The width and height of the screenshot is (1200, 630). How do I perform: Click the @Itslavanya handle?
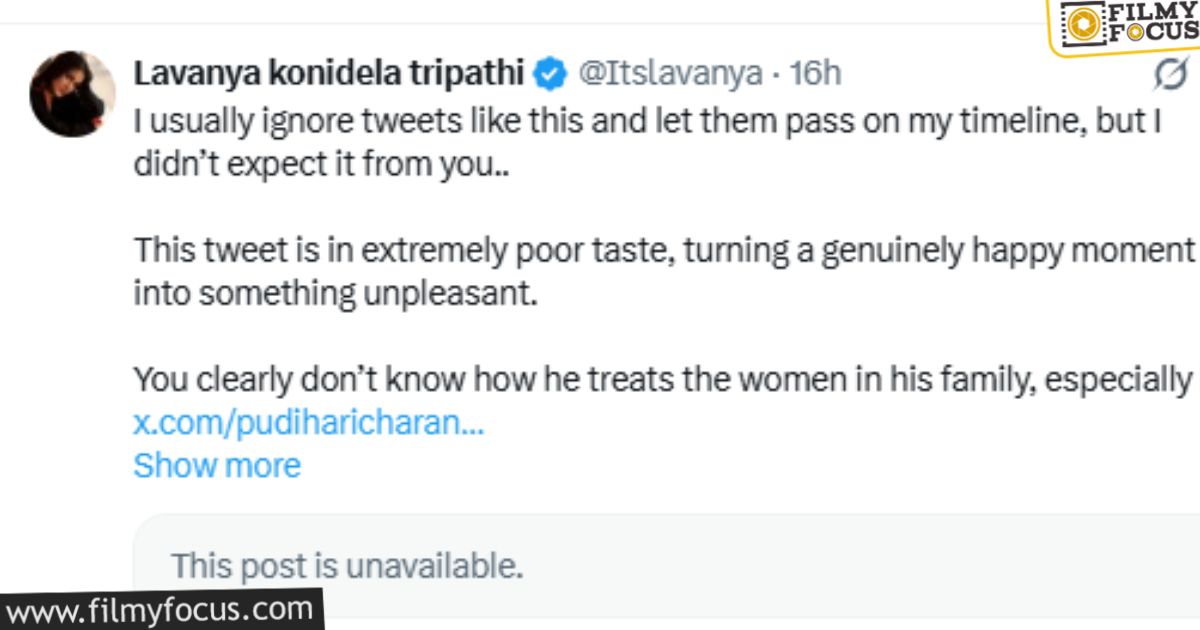click(668, 73)
